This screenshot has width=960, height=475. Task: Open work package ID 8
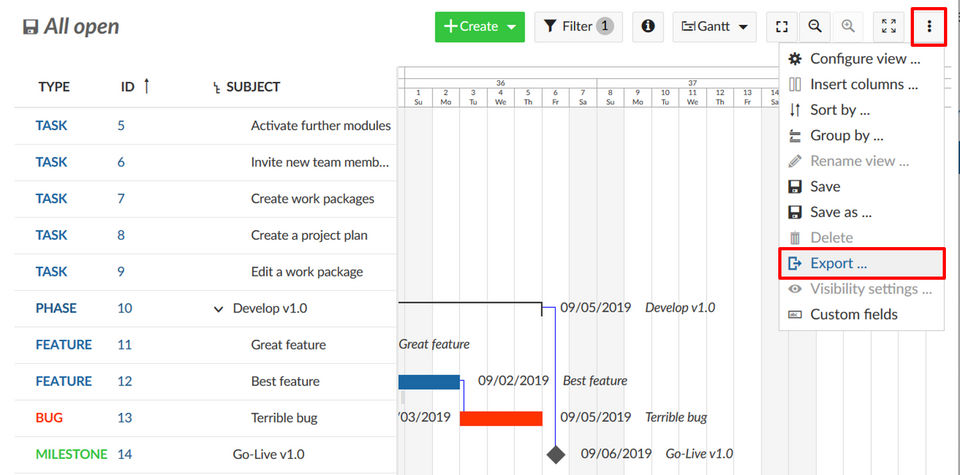[121, 236]
